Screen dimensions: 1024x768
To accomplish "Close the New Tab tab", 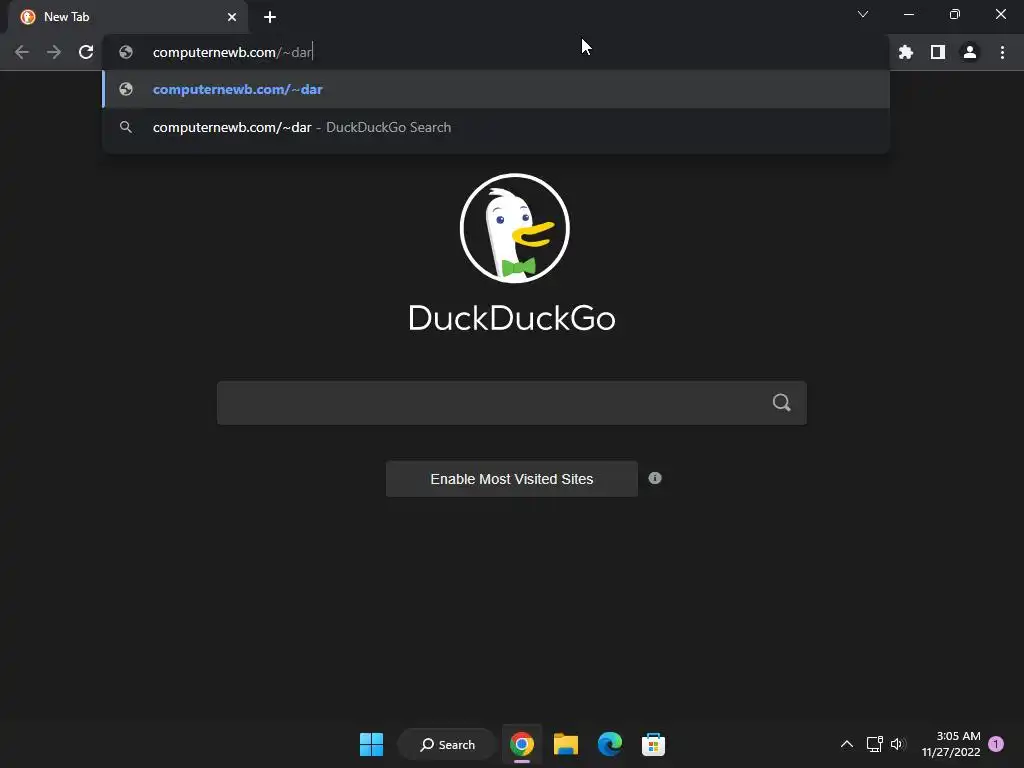I will (232, 17).
